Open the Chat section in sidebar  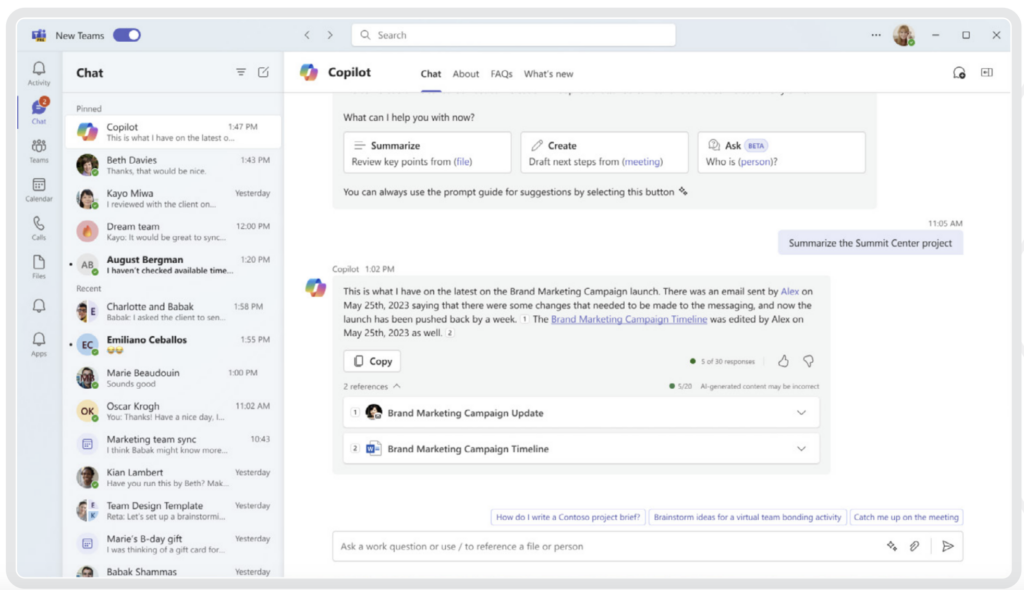[39, 111]
